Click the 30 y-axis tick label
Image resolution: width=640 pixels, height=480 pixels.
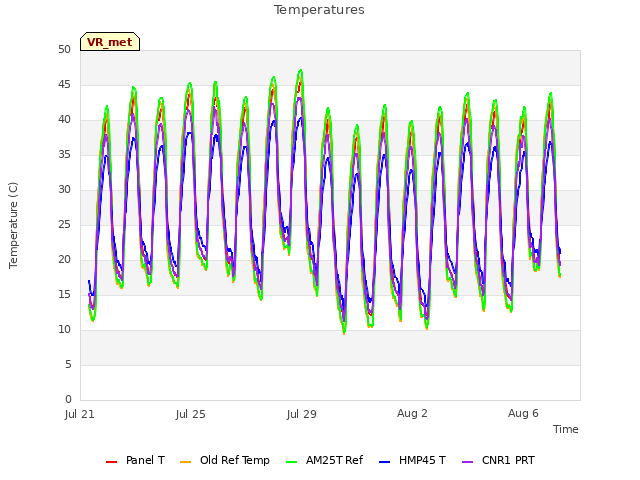[x=64, y=190]
